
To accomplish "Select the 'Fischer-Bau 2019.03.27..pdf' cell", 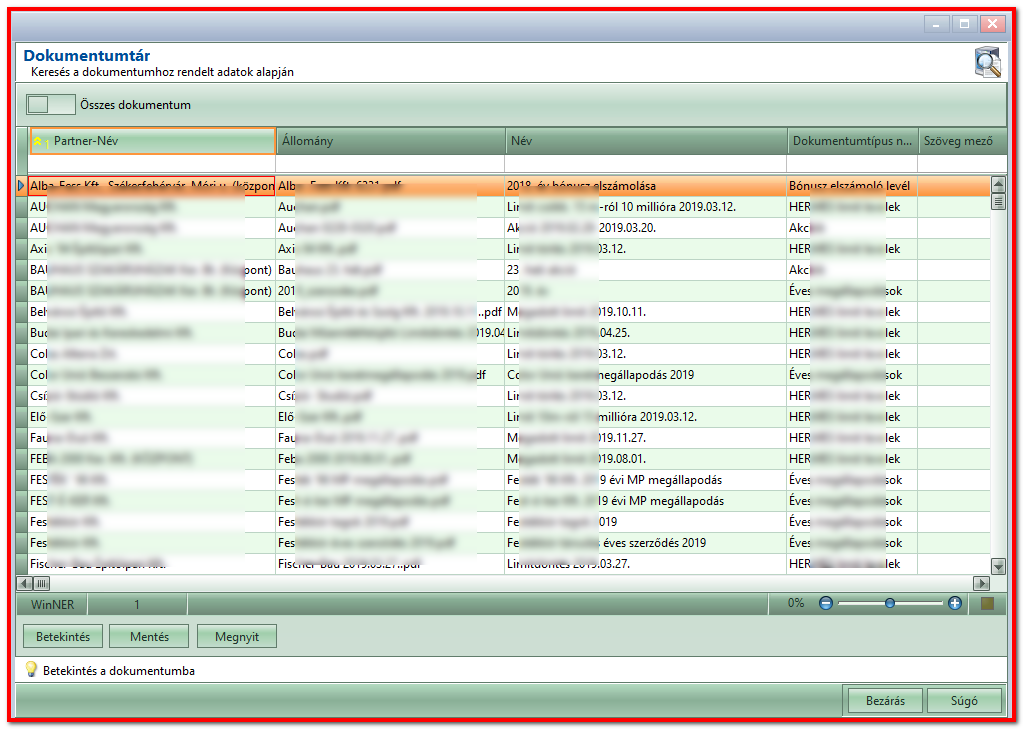I will point(390,564).
